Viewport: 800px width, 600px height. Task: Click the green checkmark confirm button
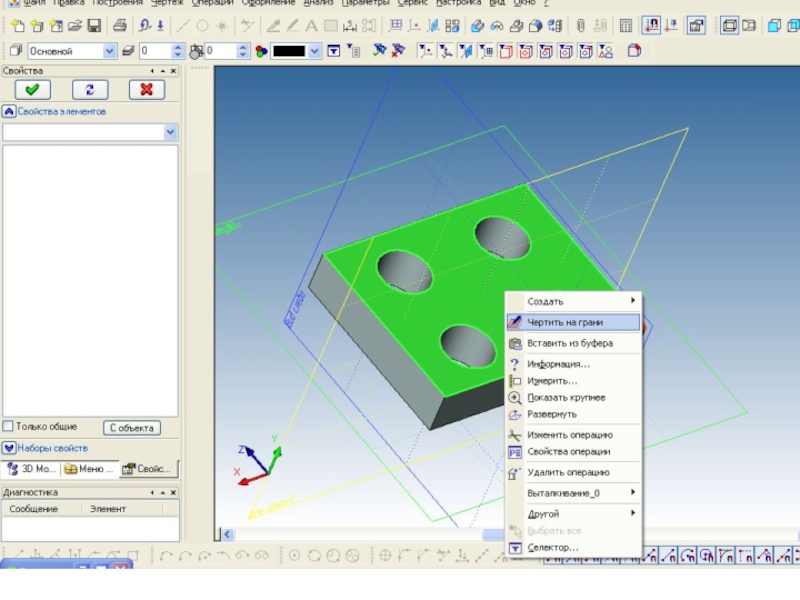pyautogui.click(x=32, y=90)
